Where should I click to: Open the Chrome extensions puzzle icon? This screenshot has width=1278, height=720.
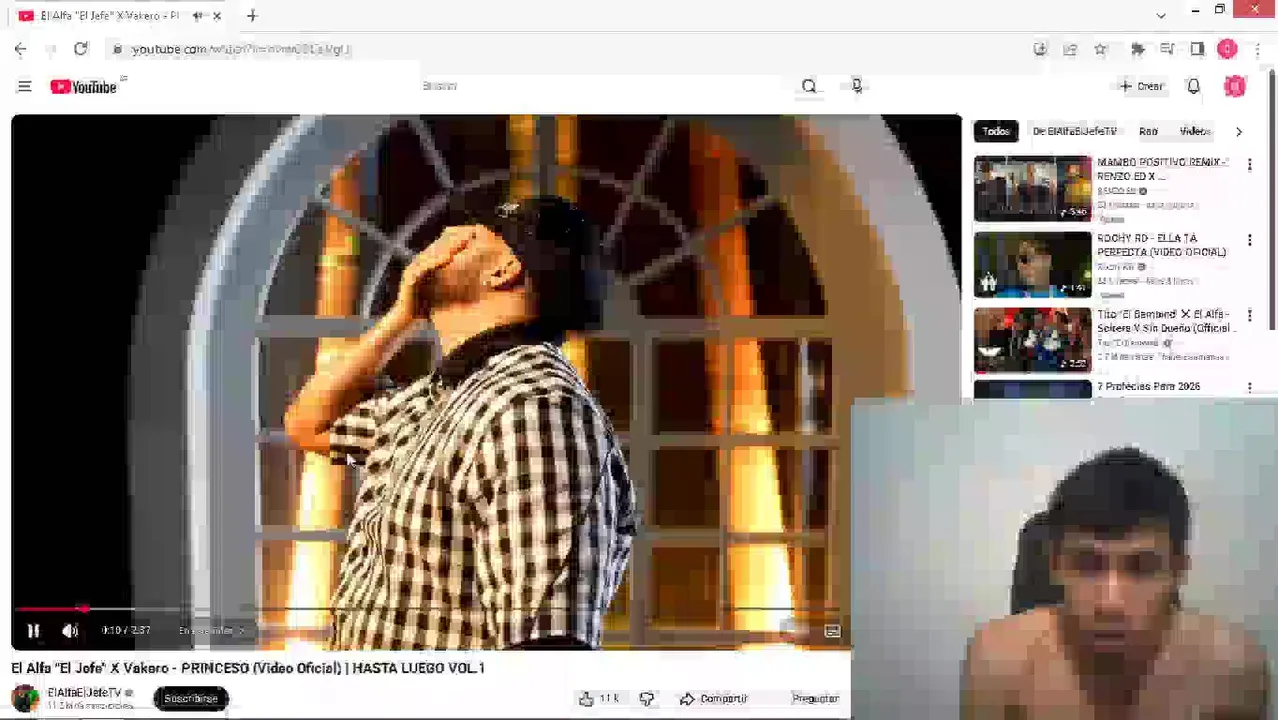pos(1137,49)
